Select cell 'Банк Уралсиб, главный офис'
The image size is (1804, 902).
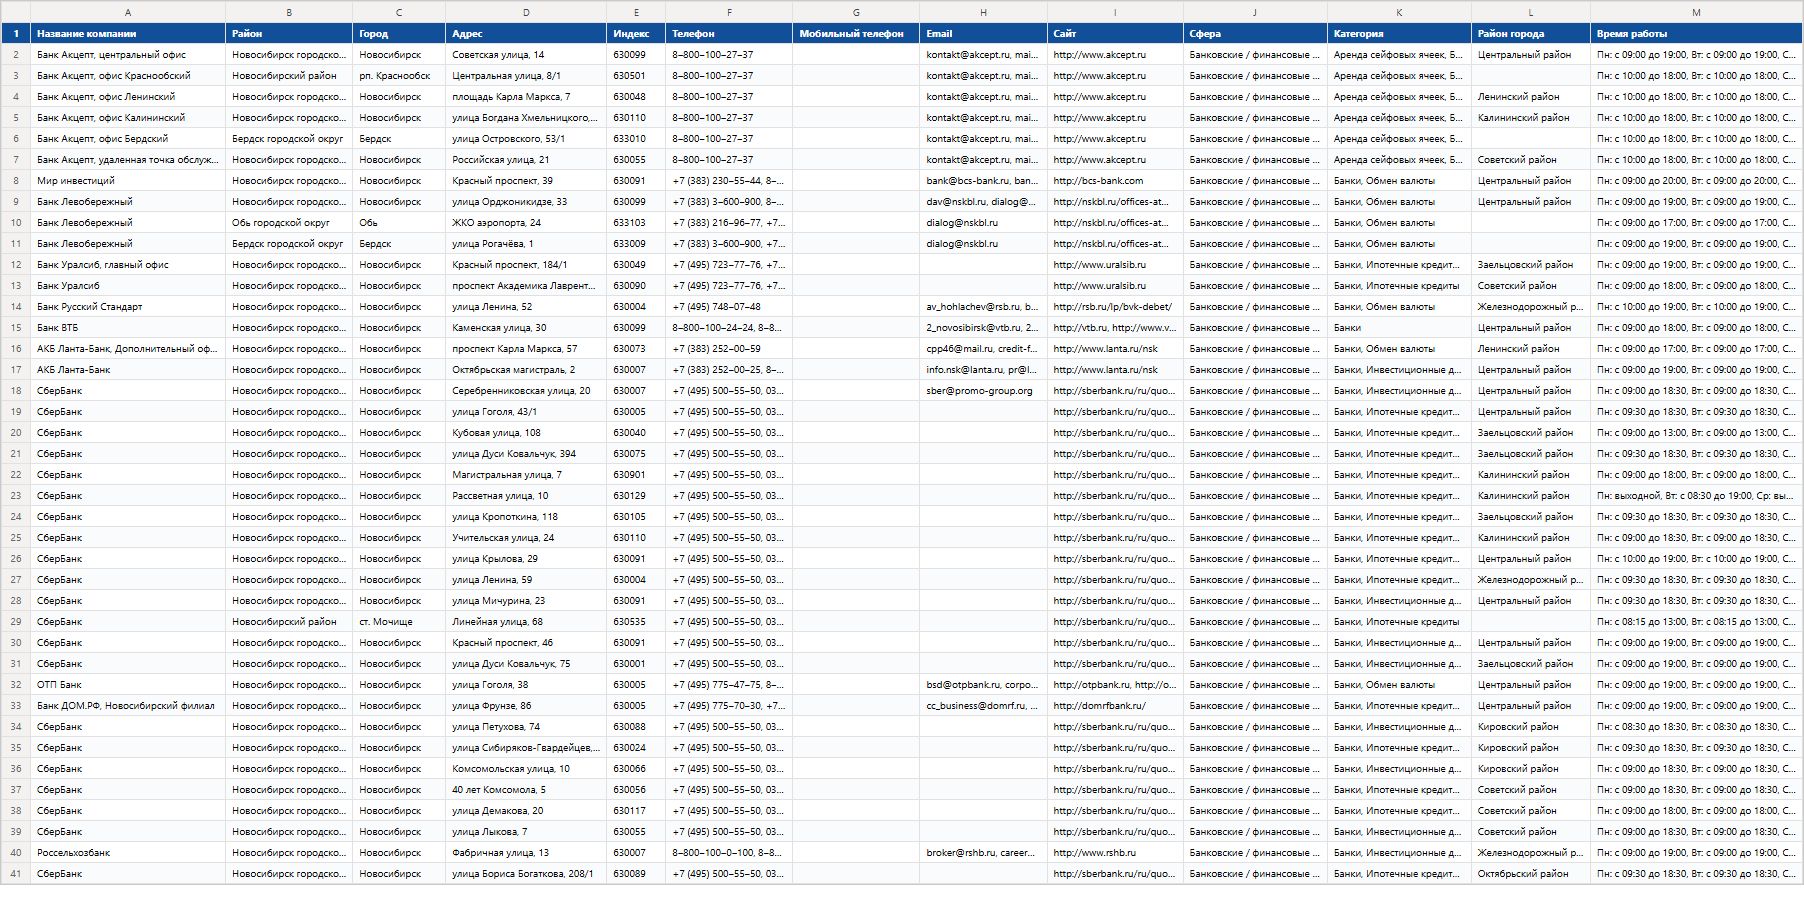(128, 265)
